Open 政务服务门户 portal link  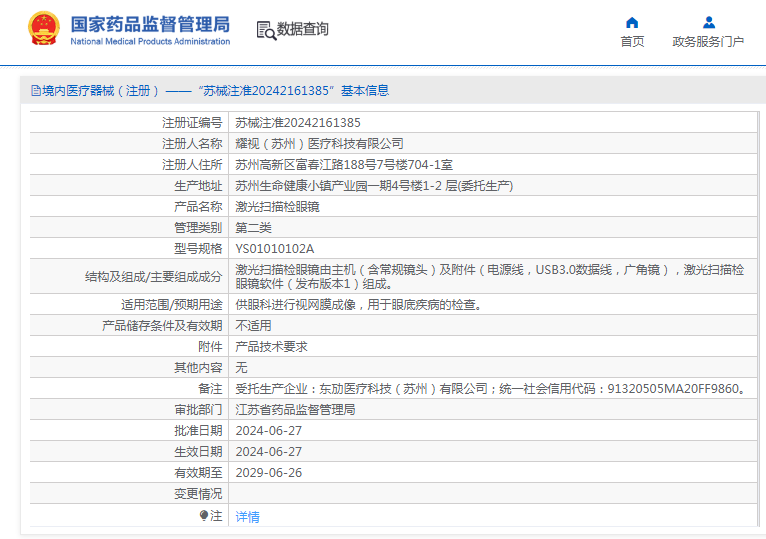click(708, 42)
